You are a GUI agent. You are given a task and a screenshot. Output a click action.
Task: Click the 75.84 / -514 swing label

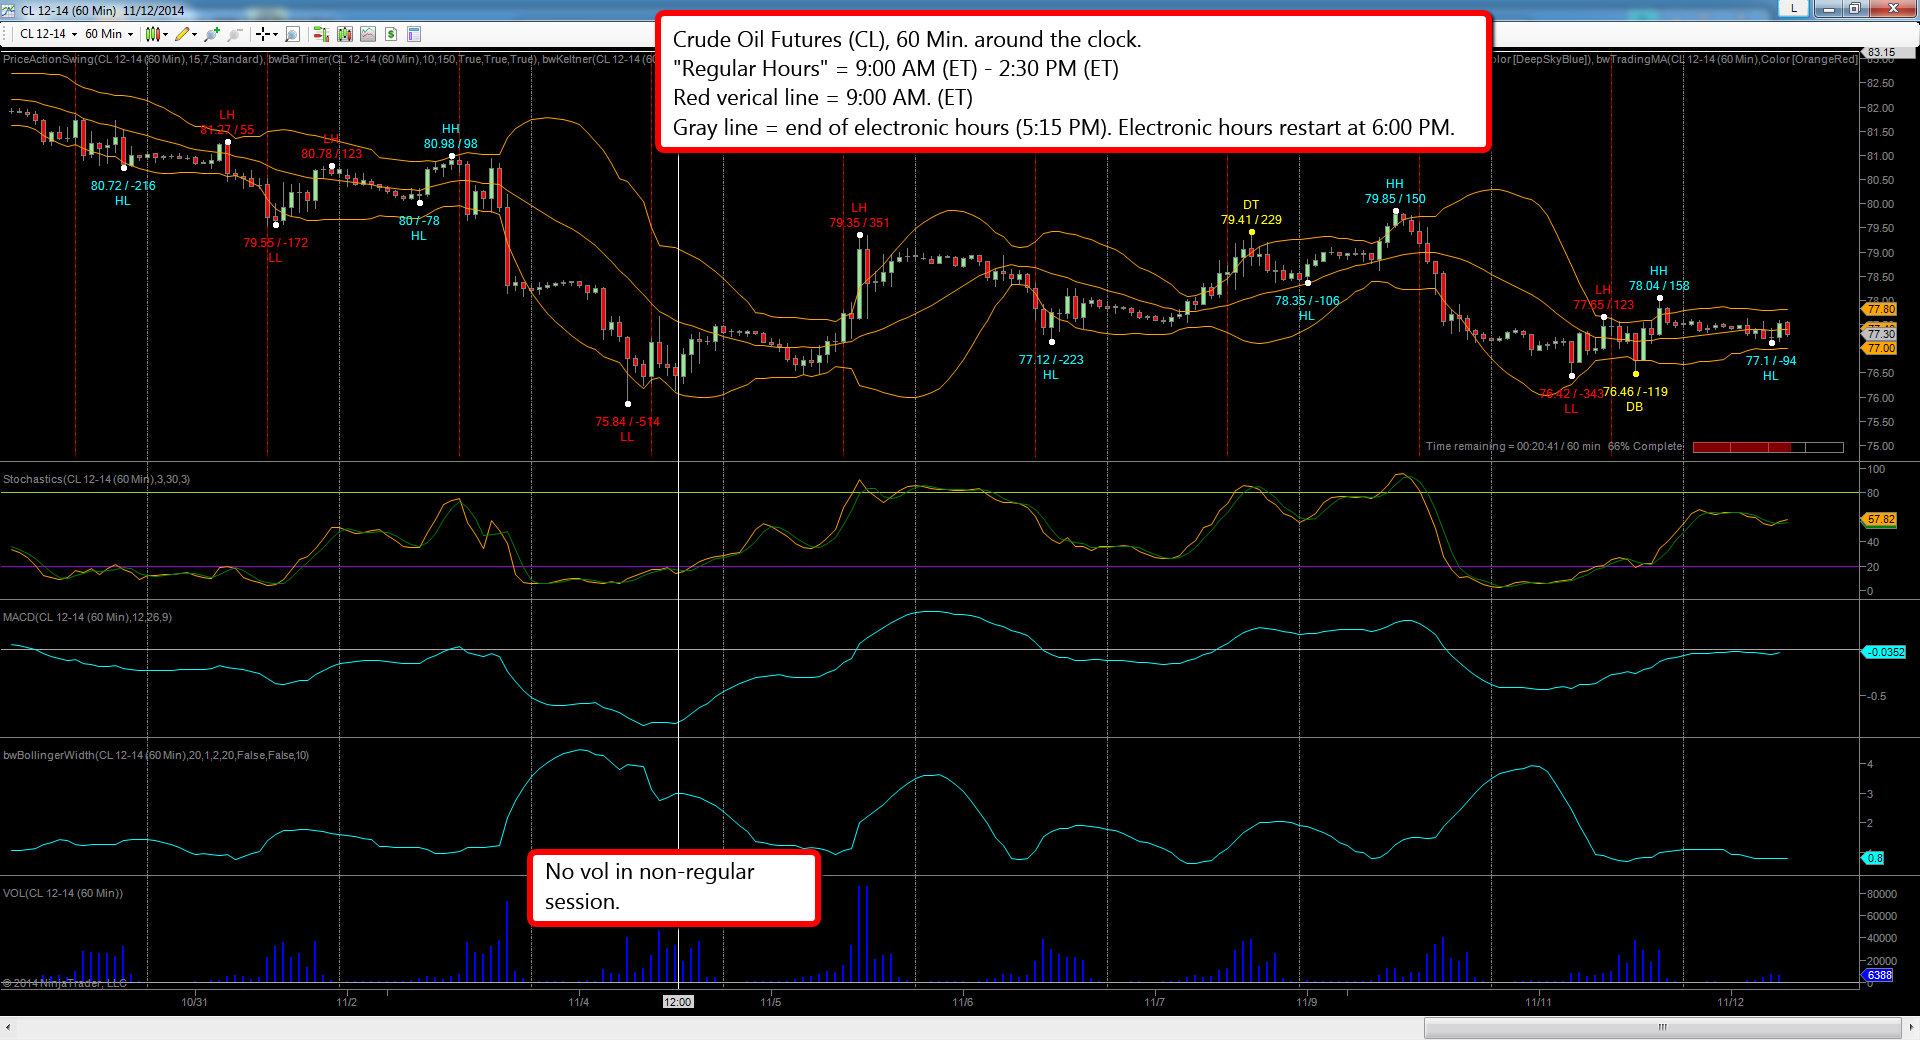(627, 422)
